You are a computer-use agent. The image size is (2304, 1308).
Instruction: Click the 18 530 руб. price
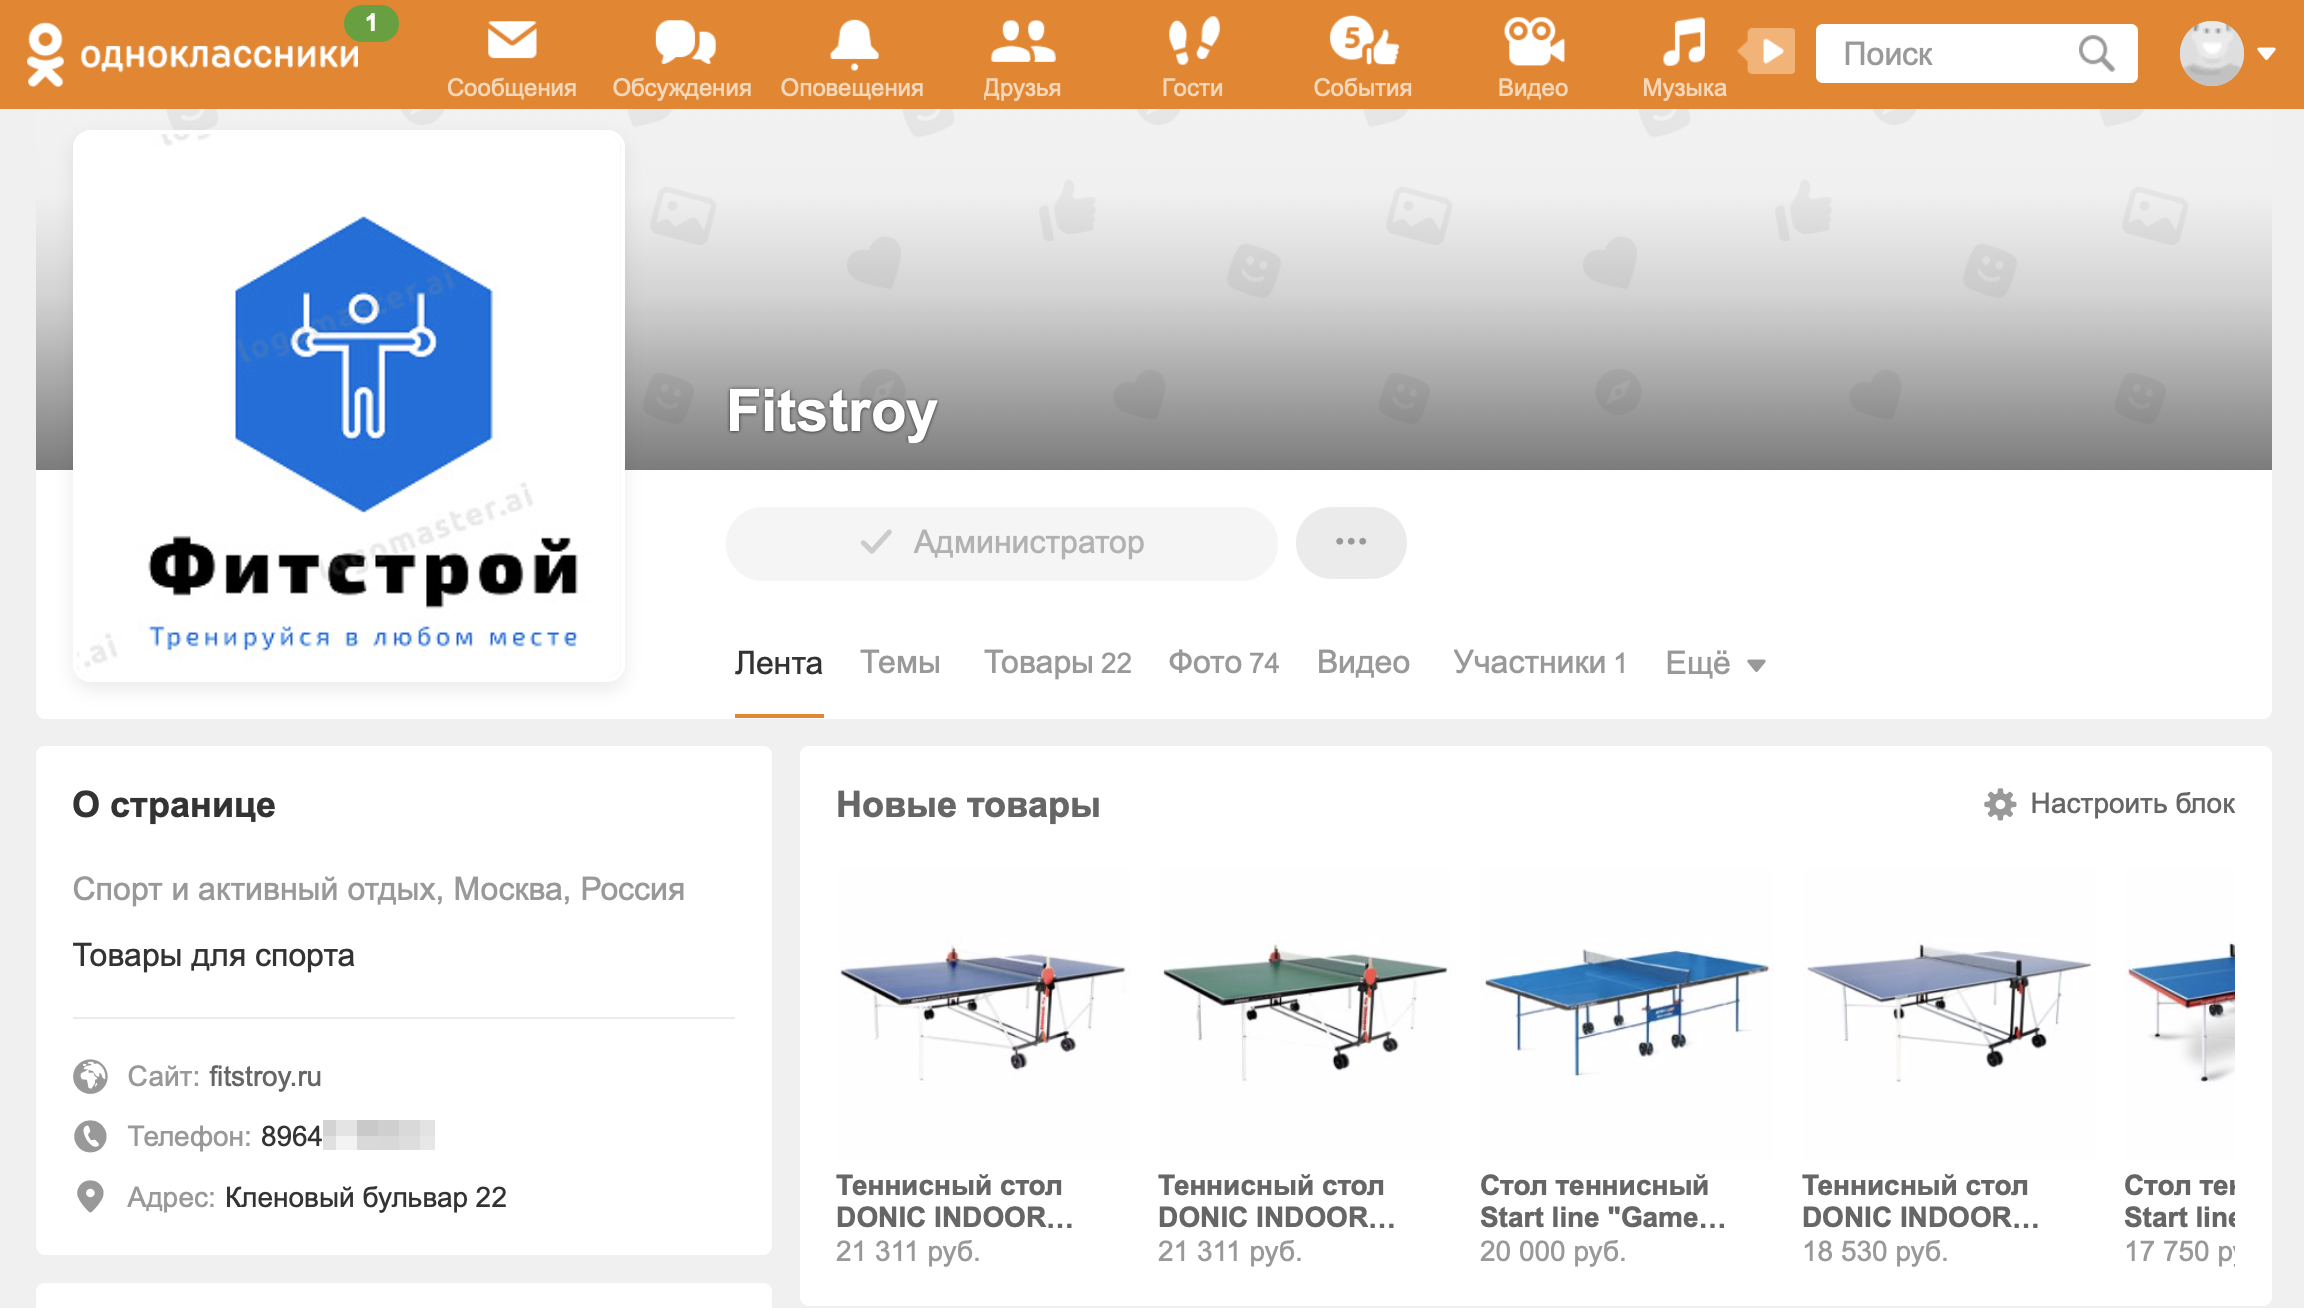click(x=1875, y=1251)
